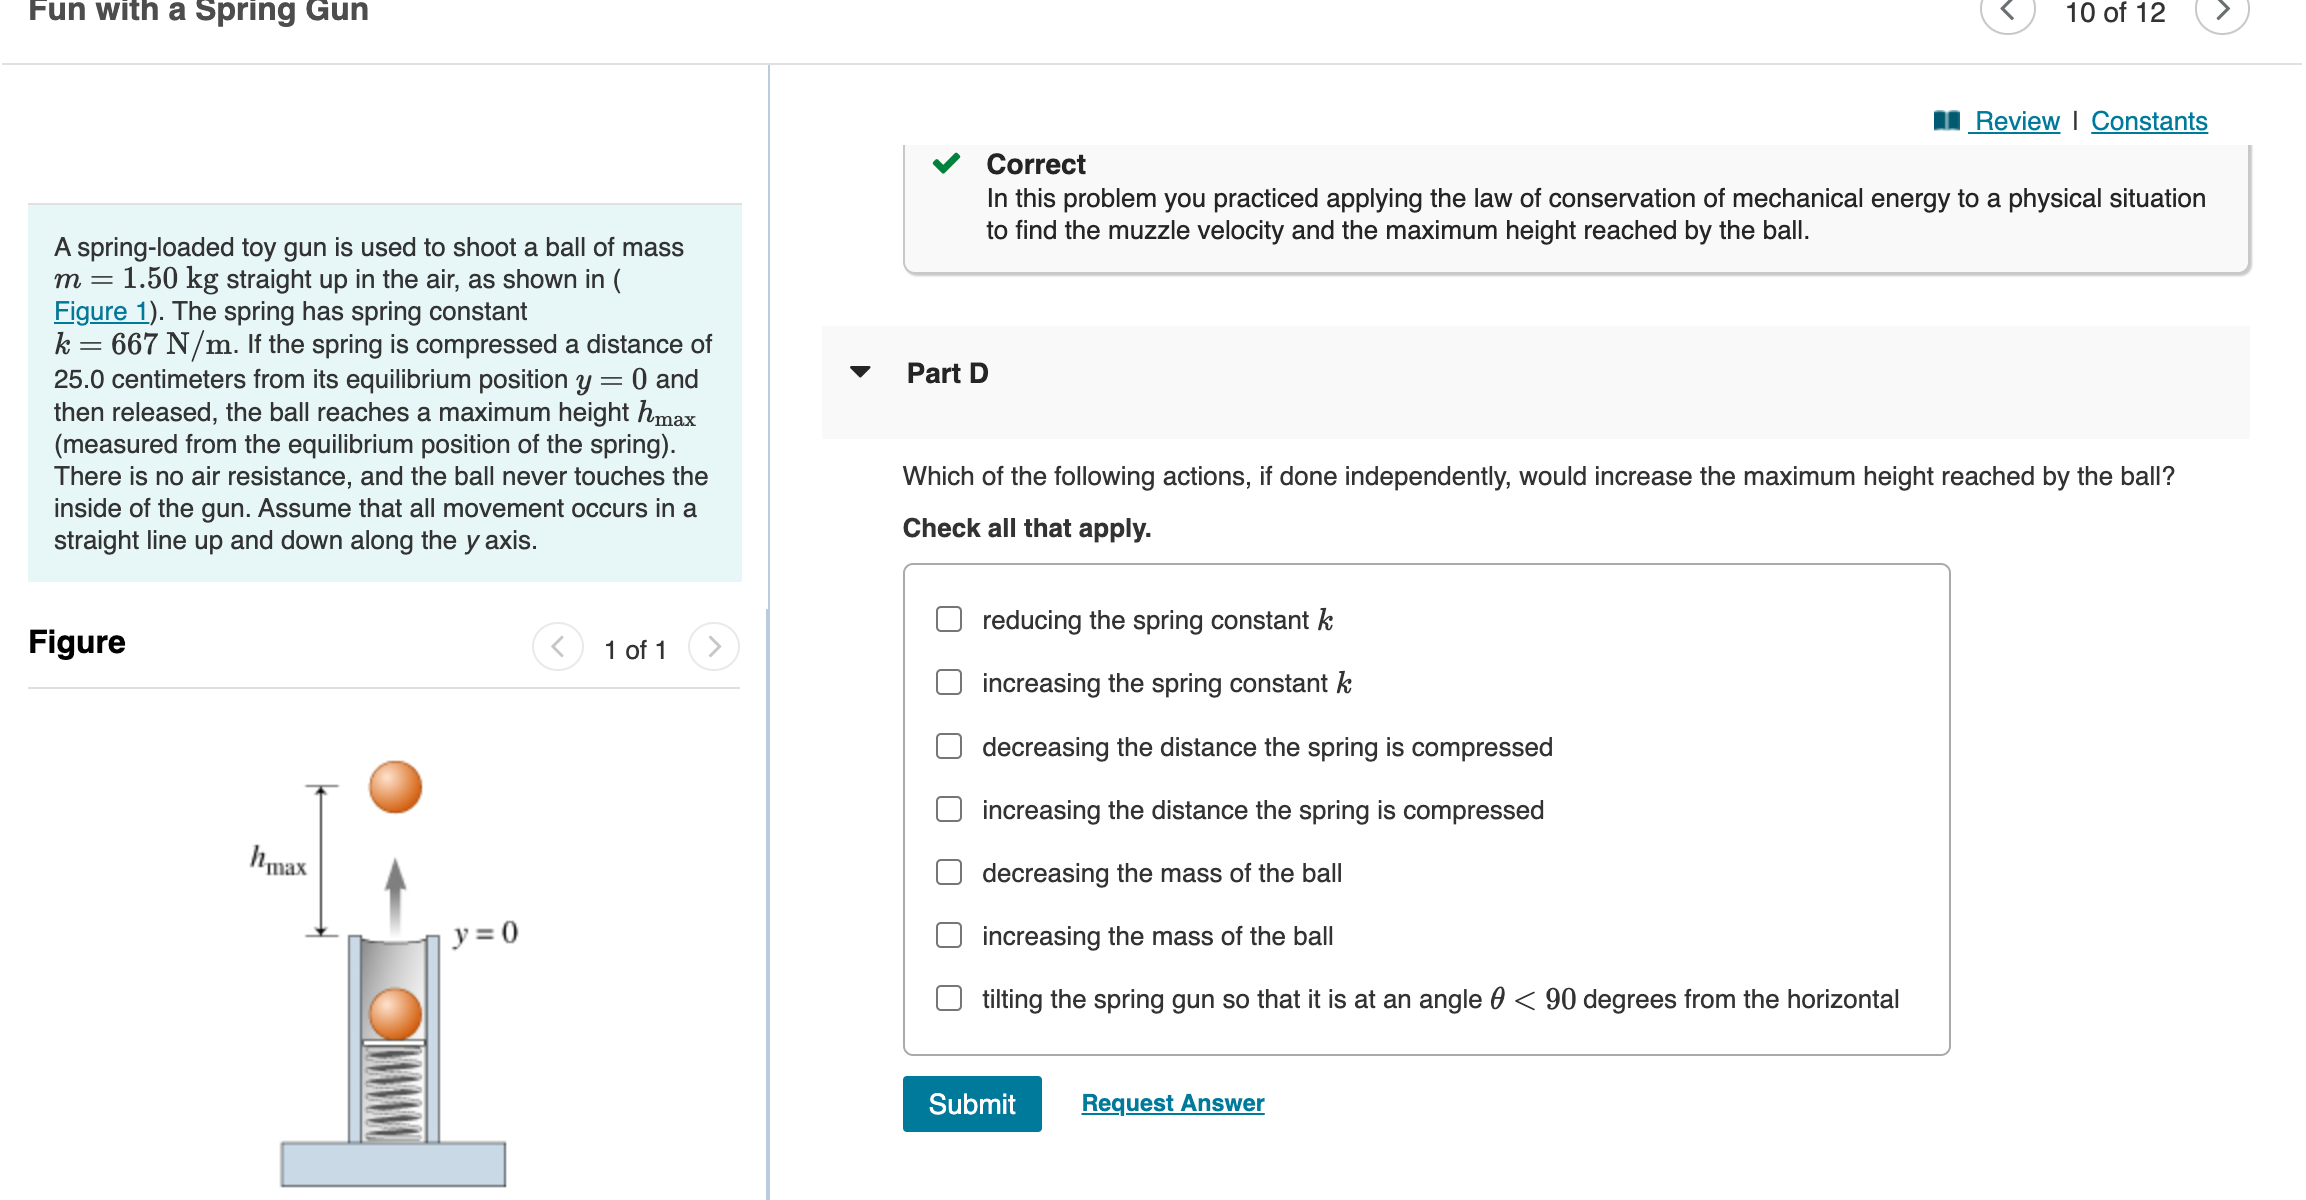
Task: Click the Request Answer link
Action: [1172, 1102]
